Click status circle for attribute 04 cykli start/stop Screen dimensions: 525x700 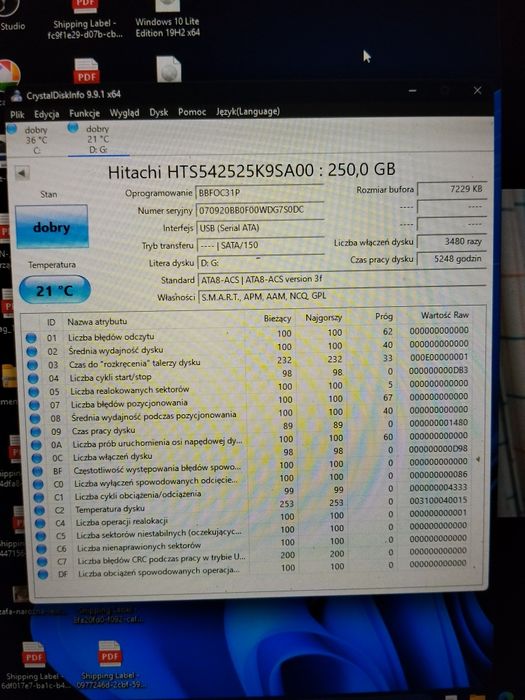point(33,378)
